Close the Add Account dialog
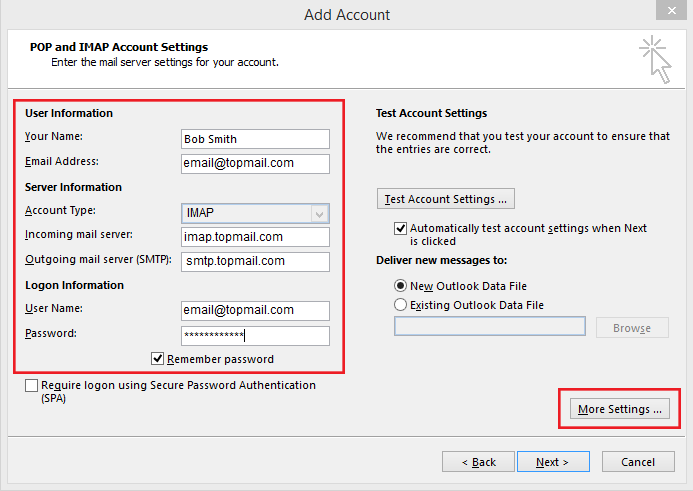Screen dimensions: 693x491 click(671, 10)
